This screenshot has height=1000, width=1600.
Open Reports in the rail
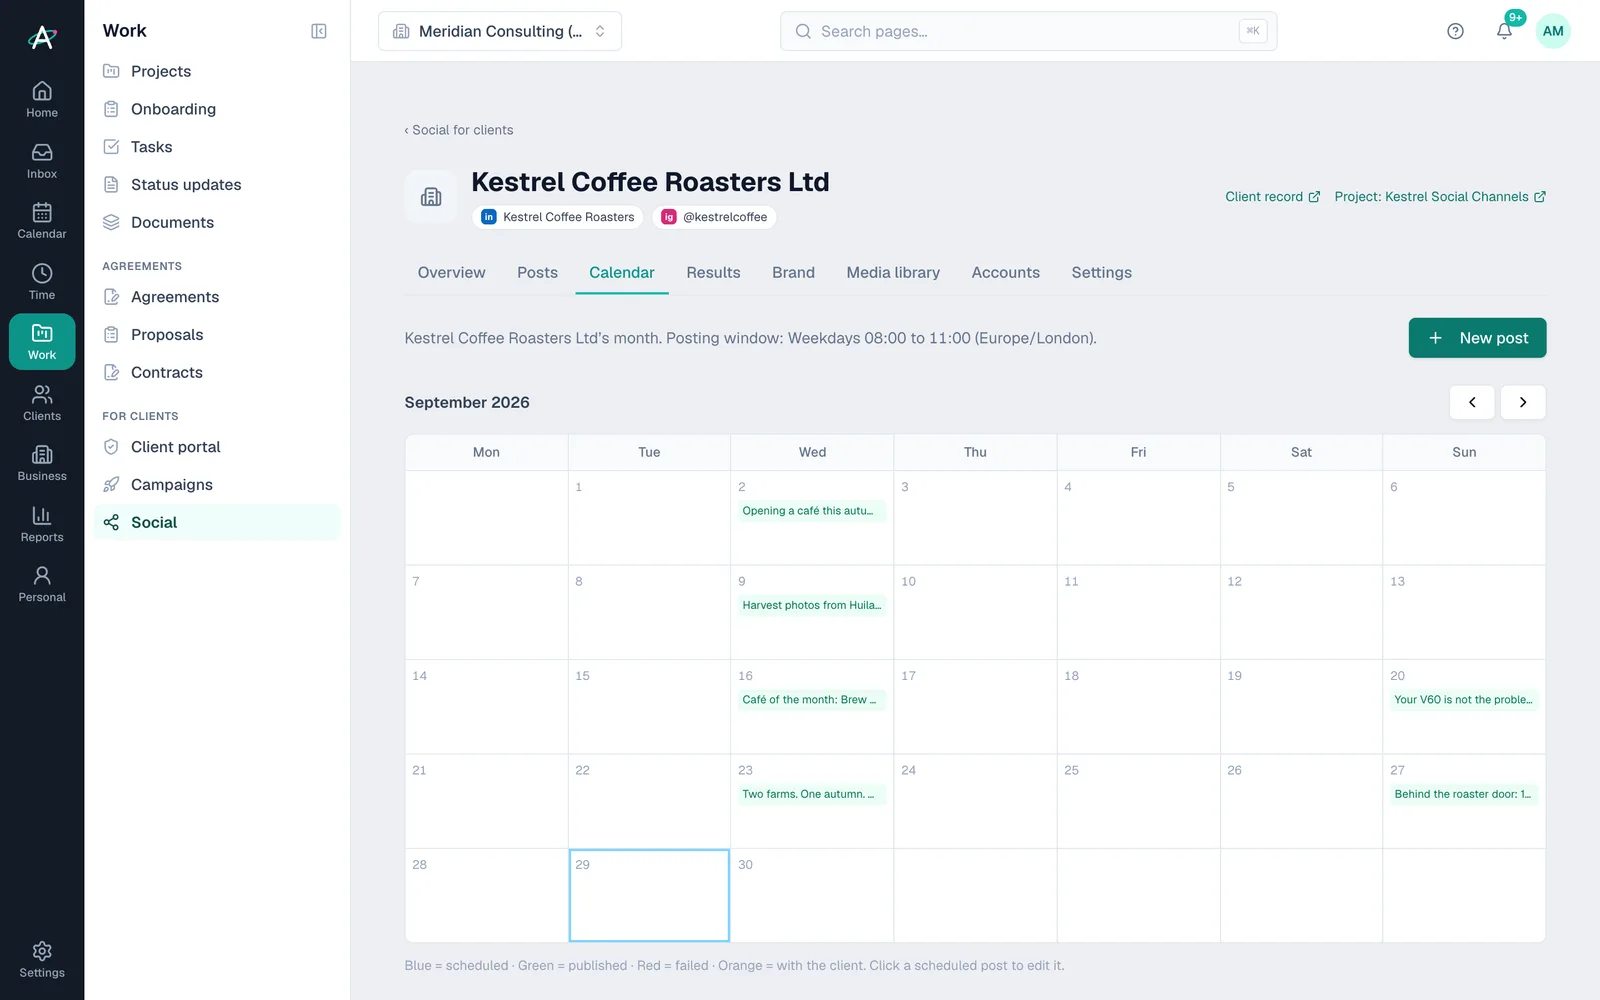point(42,524)
